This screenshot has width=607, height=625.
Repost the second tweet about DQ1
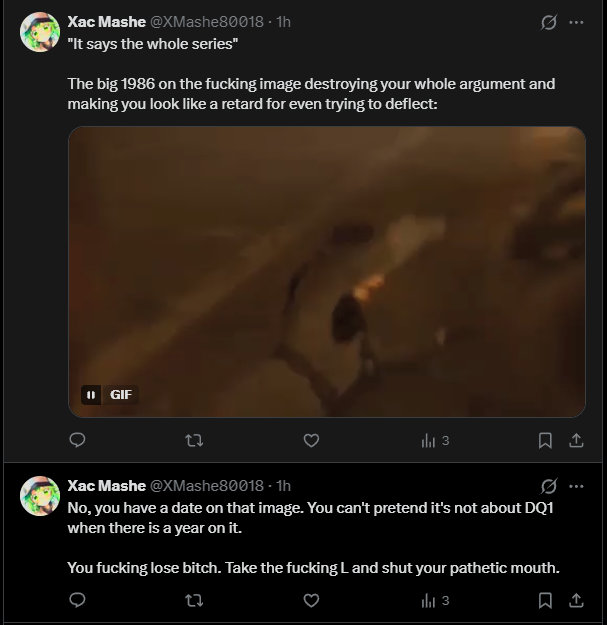194,600
